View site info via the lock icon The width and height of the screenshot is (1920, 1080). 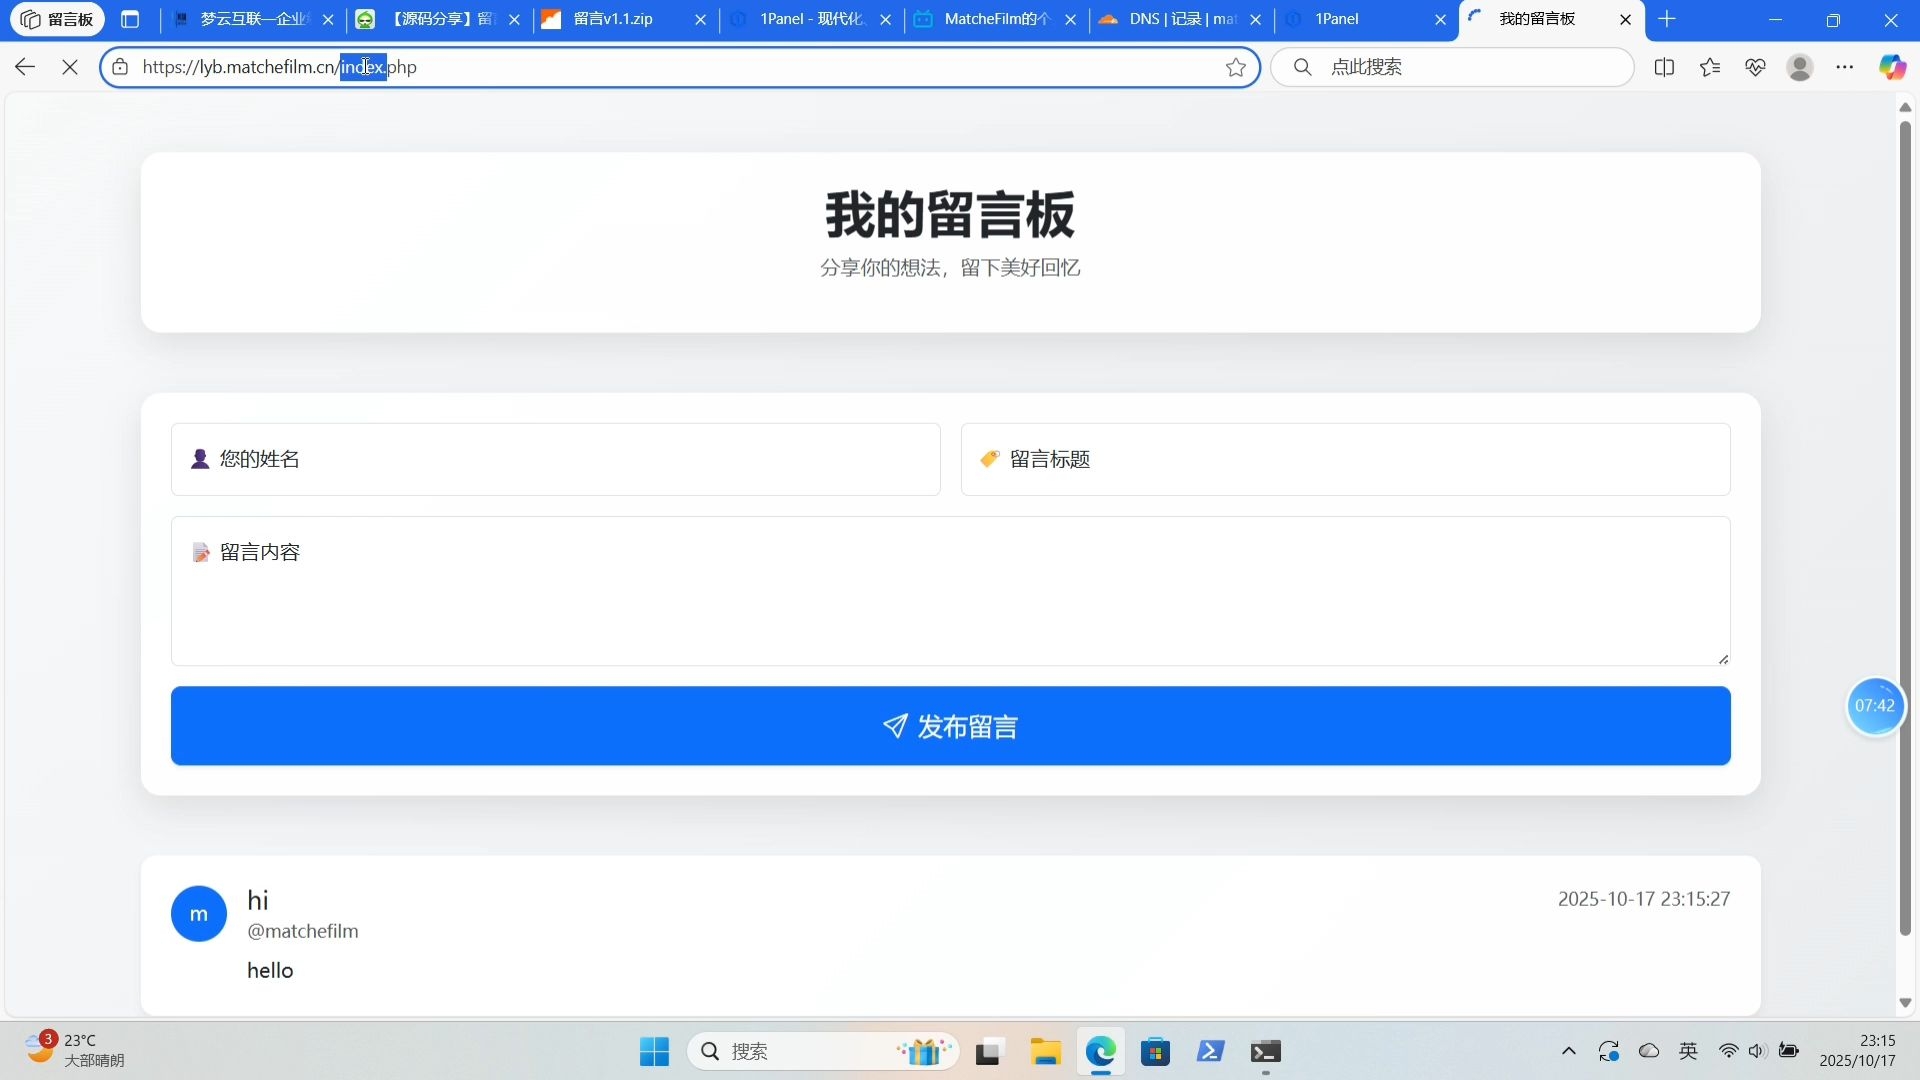(x=120, y=67)
